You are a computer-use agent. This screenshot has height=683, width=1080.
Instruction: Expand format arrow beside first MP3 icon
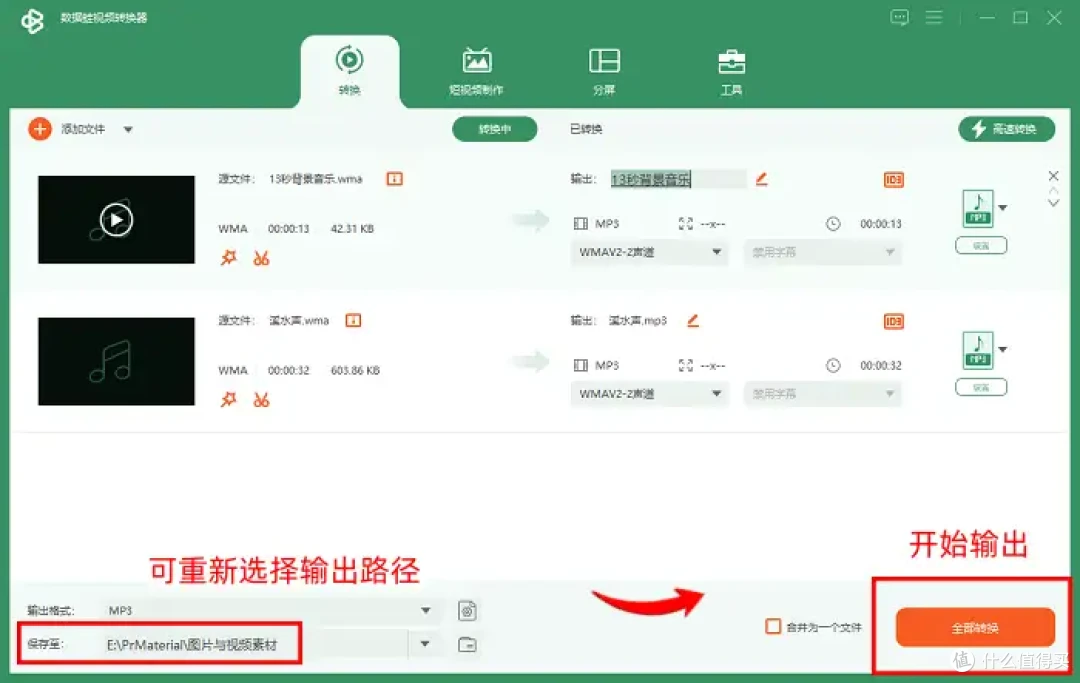click(1003, 208)
